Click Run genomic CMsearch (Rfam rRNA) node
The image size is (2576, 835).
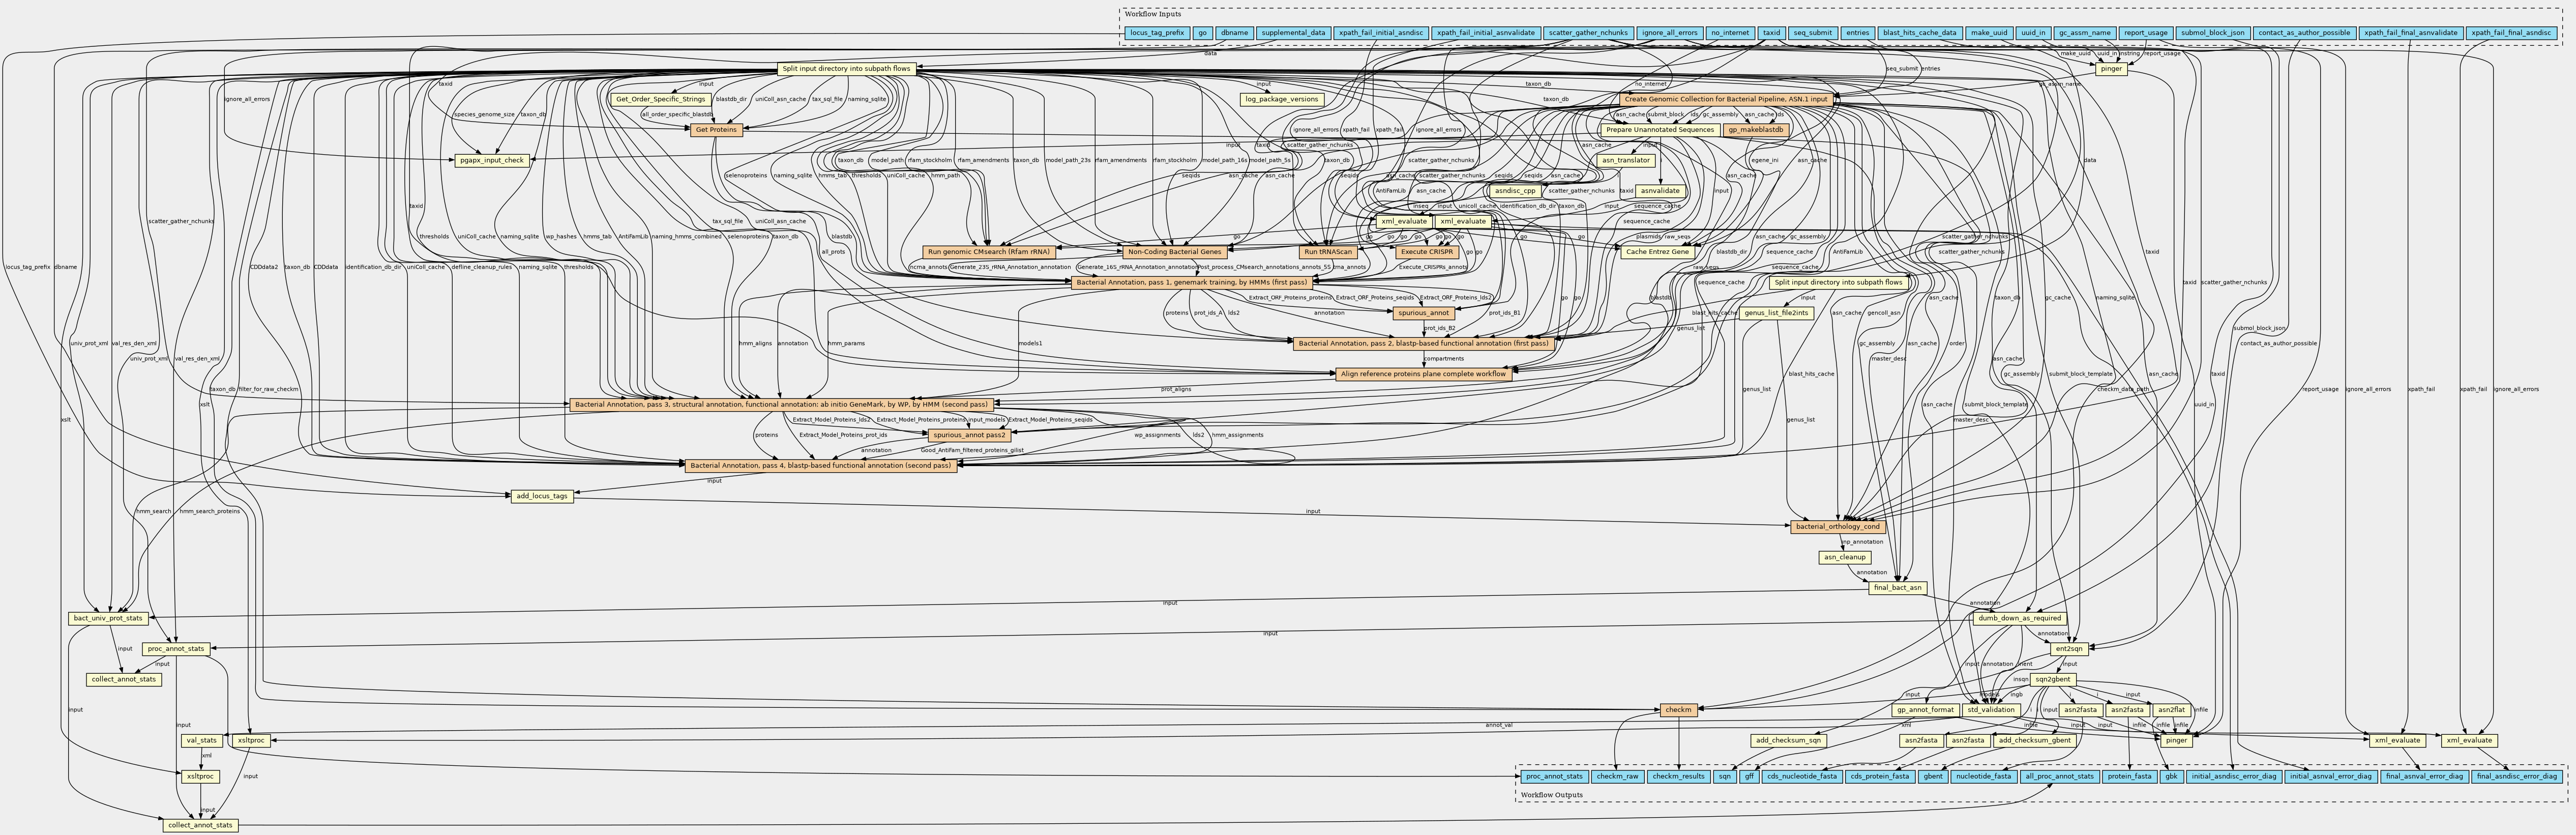click(x=989, y=252)
